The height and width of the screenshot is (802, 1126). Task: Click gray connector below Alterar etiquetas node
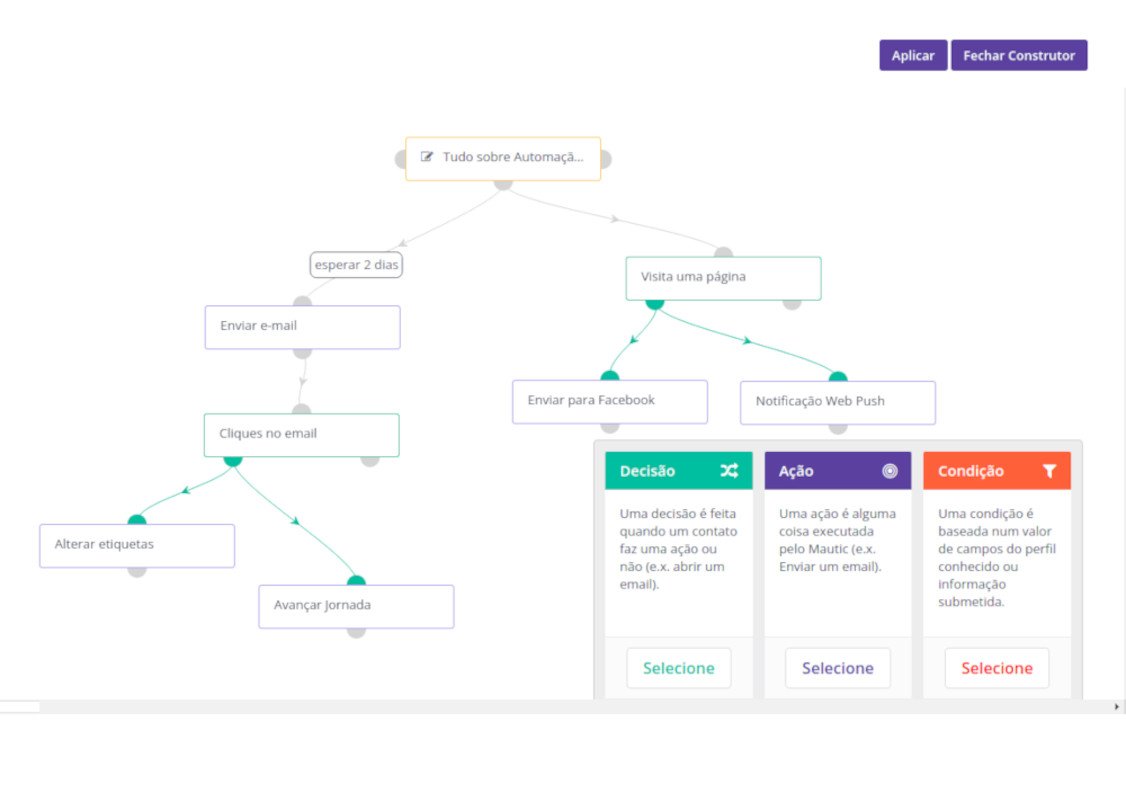click(x=137, y=571)
